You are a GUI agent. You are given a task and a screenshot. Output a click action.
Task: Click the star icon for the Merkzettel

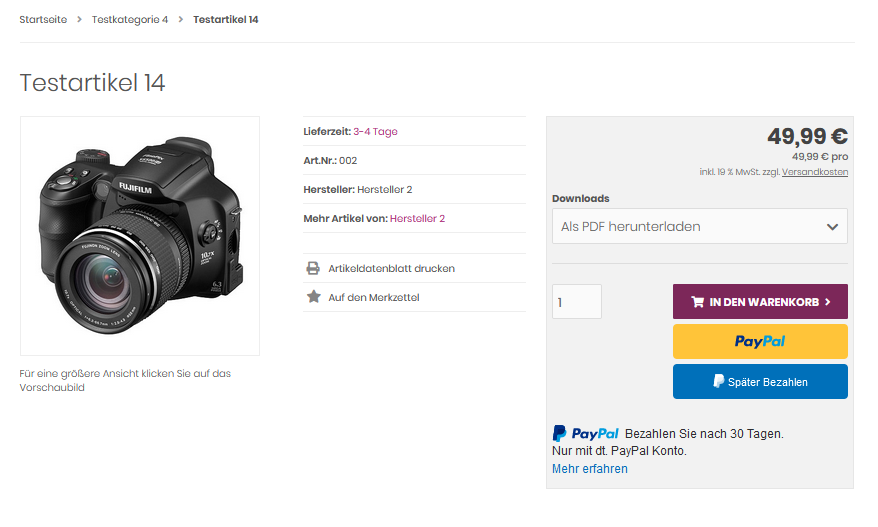[x=313, y=297]
